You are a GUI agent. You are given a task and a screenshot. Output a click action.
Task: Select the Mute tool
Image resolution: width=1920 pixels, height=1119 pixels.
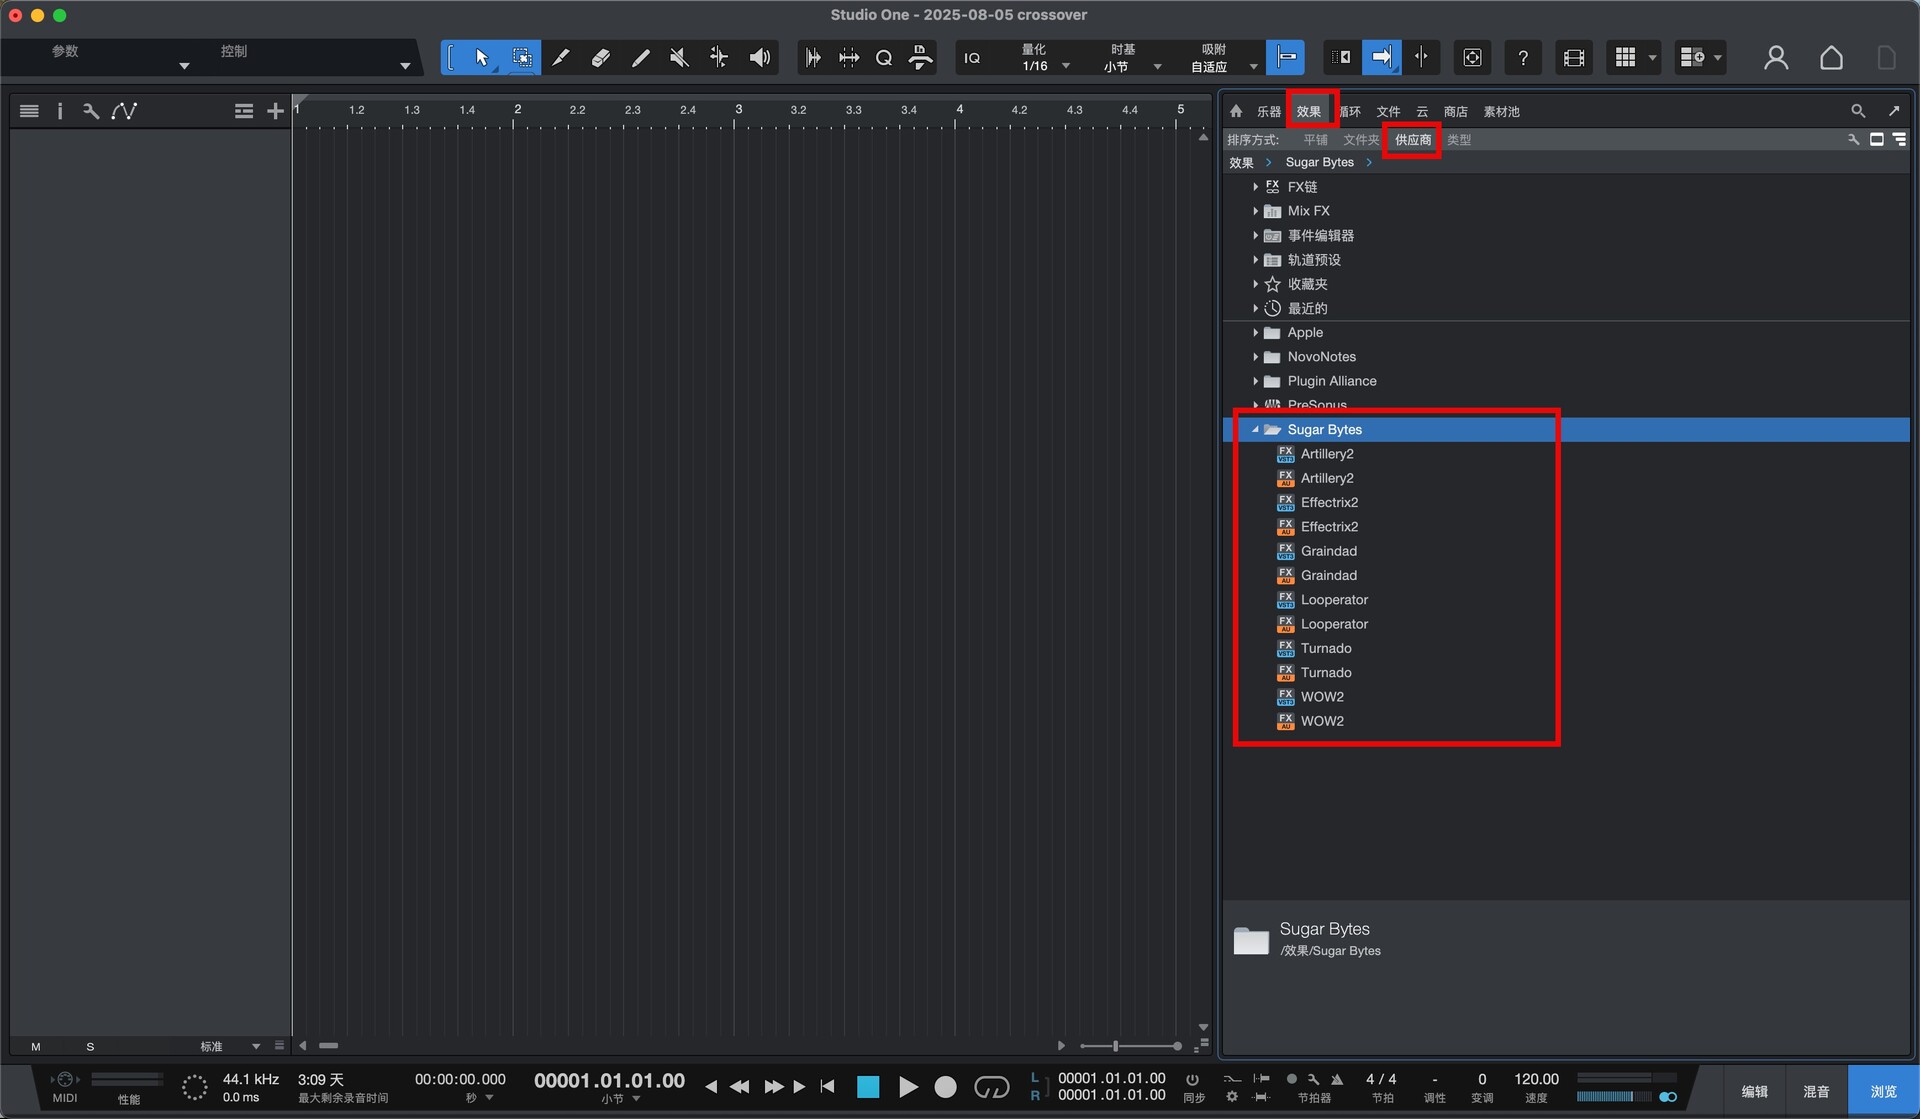[x=679, y=58]
